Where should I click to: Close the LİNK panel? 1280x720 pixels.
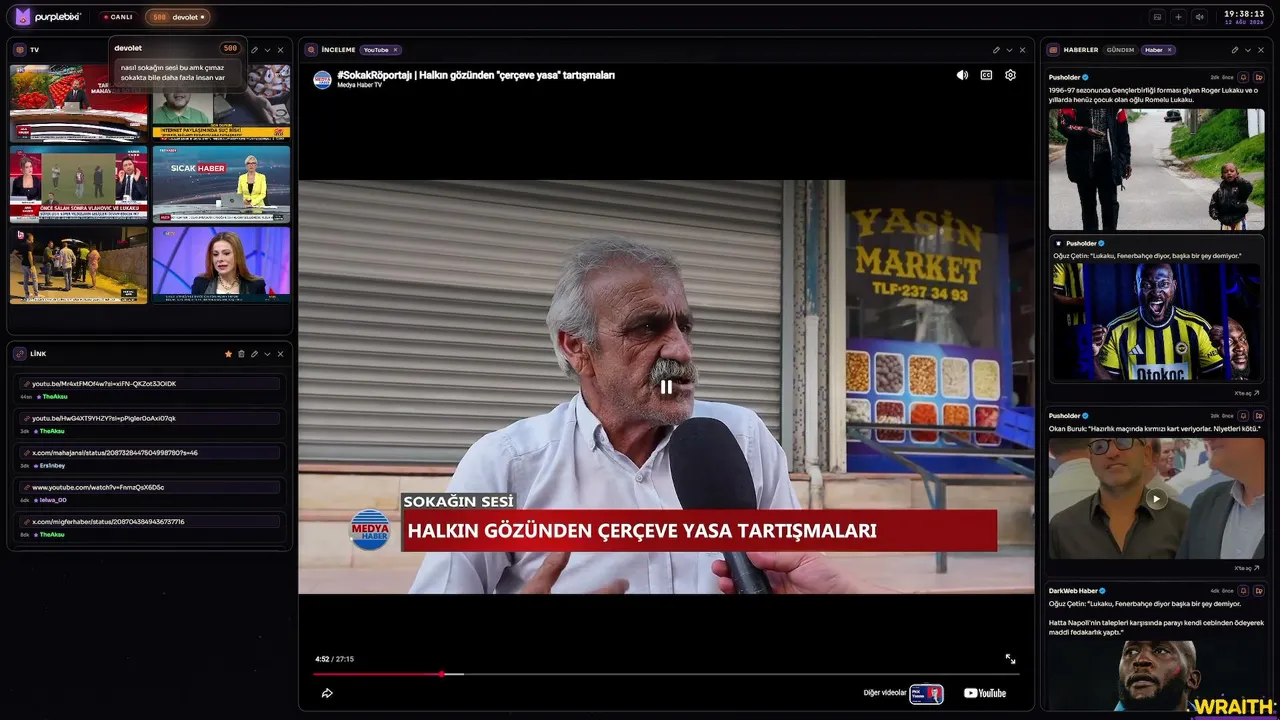[x=280, y=354]
